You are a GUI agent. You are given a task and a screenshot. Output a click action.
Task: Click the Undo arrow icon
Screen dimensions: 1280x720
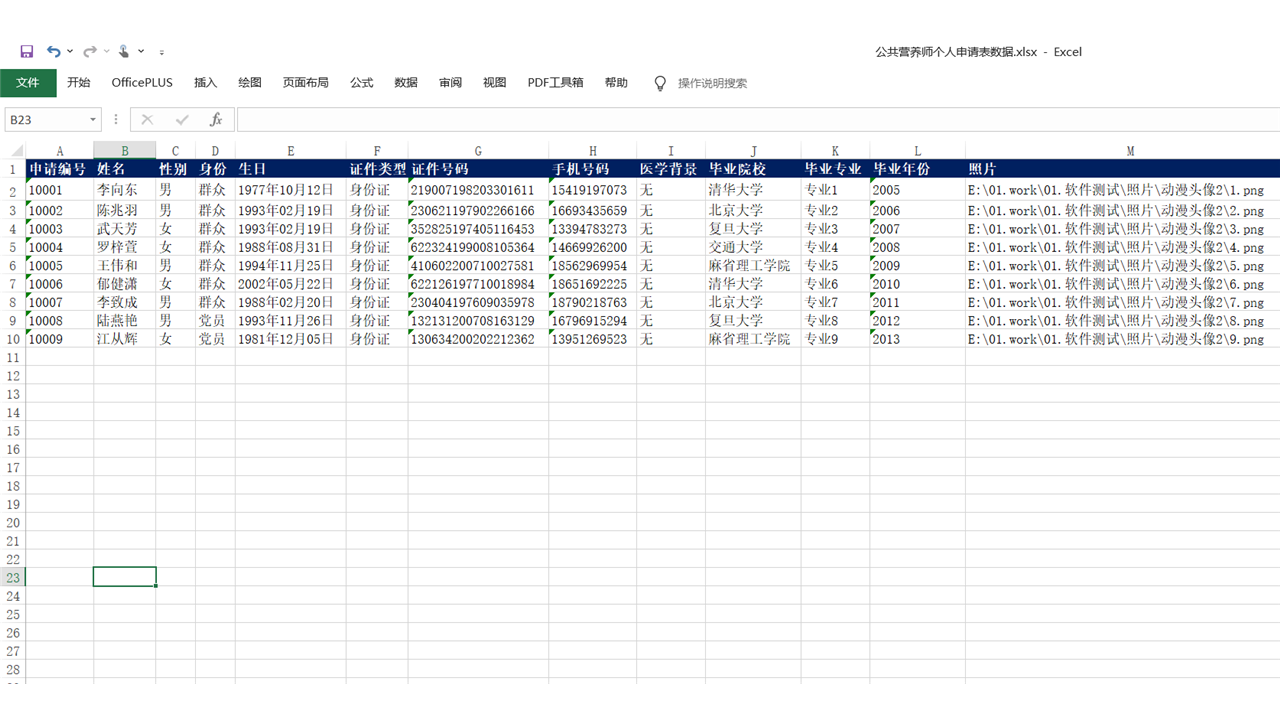53,51
